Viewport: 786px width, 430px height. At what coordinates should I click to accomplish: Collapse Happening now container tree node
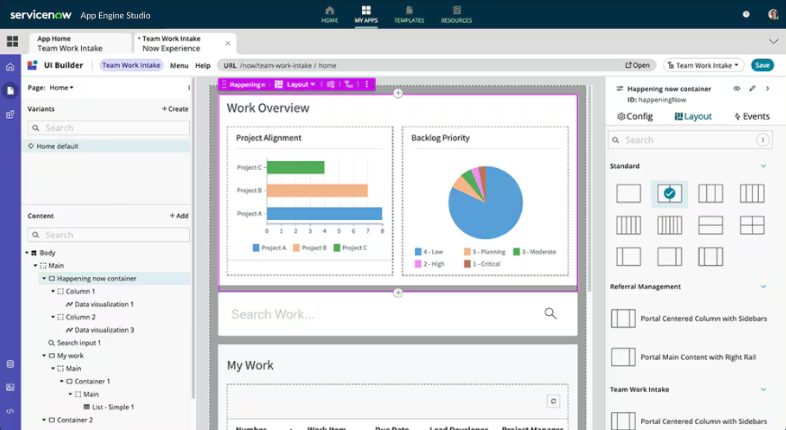(x=44, y=279)
